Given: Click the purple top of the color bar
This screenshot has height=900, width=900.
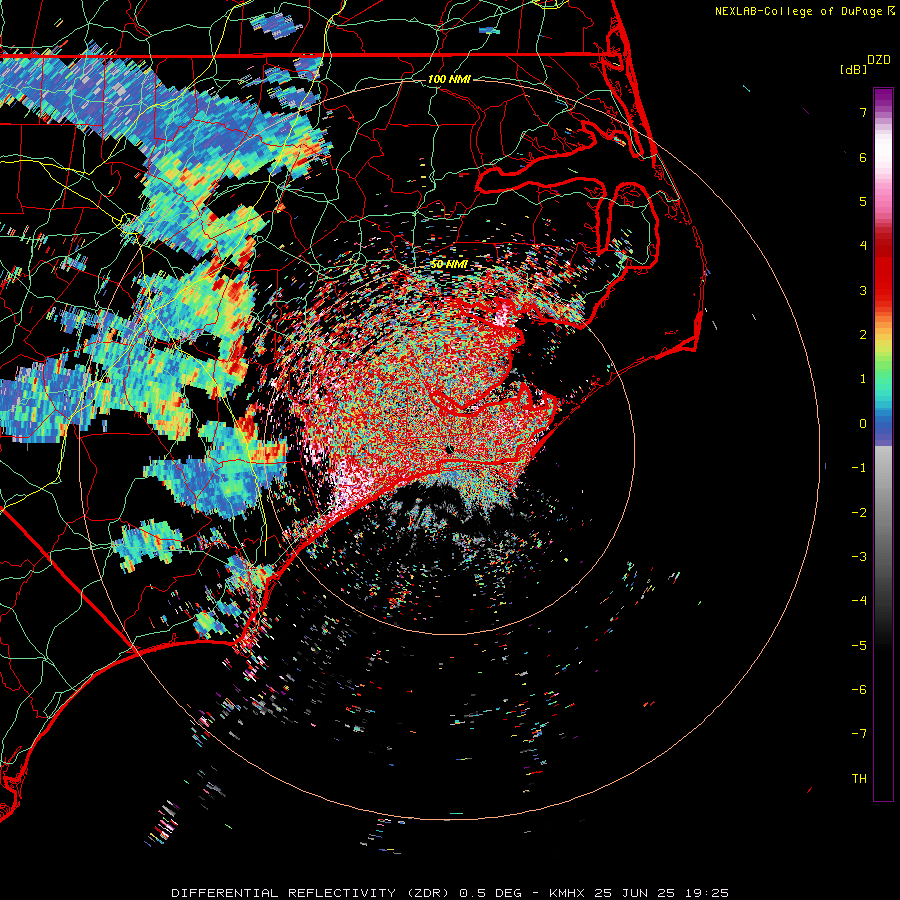Looking at the screenshot, I should 883,96.
